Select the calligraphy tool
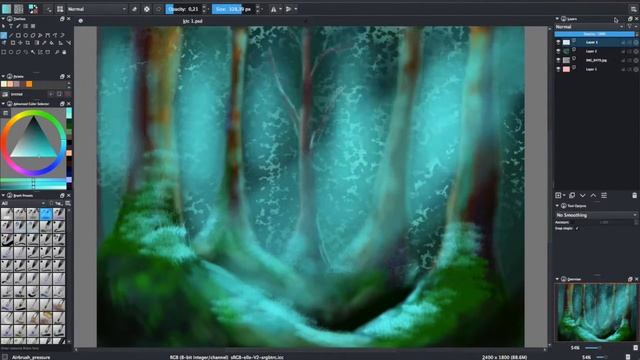 click(x=18, y=26)
